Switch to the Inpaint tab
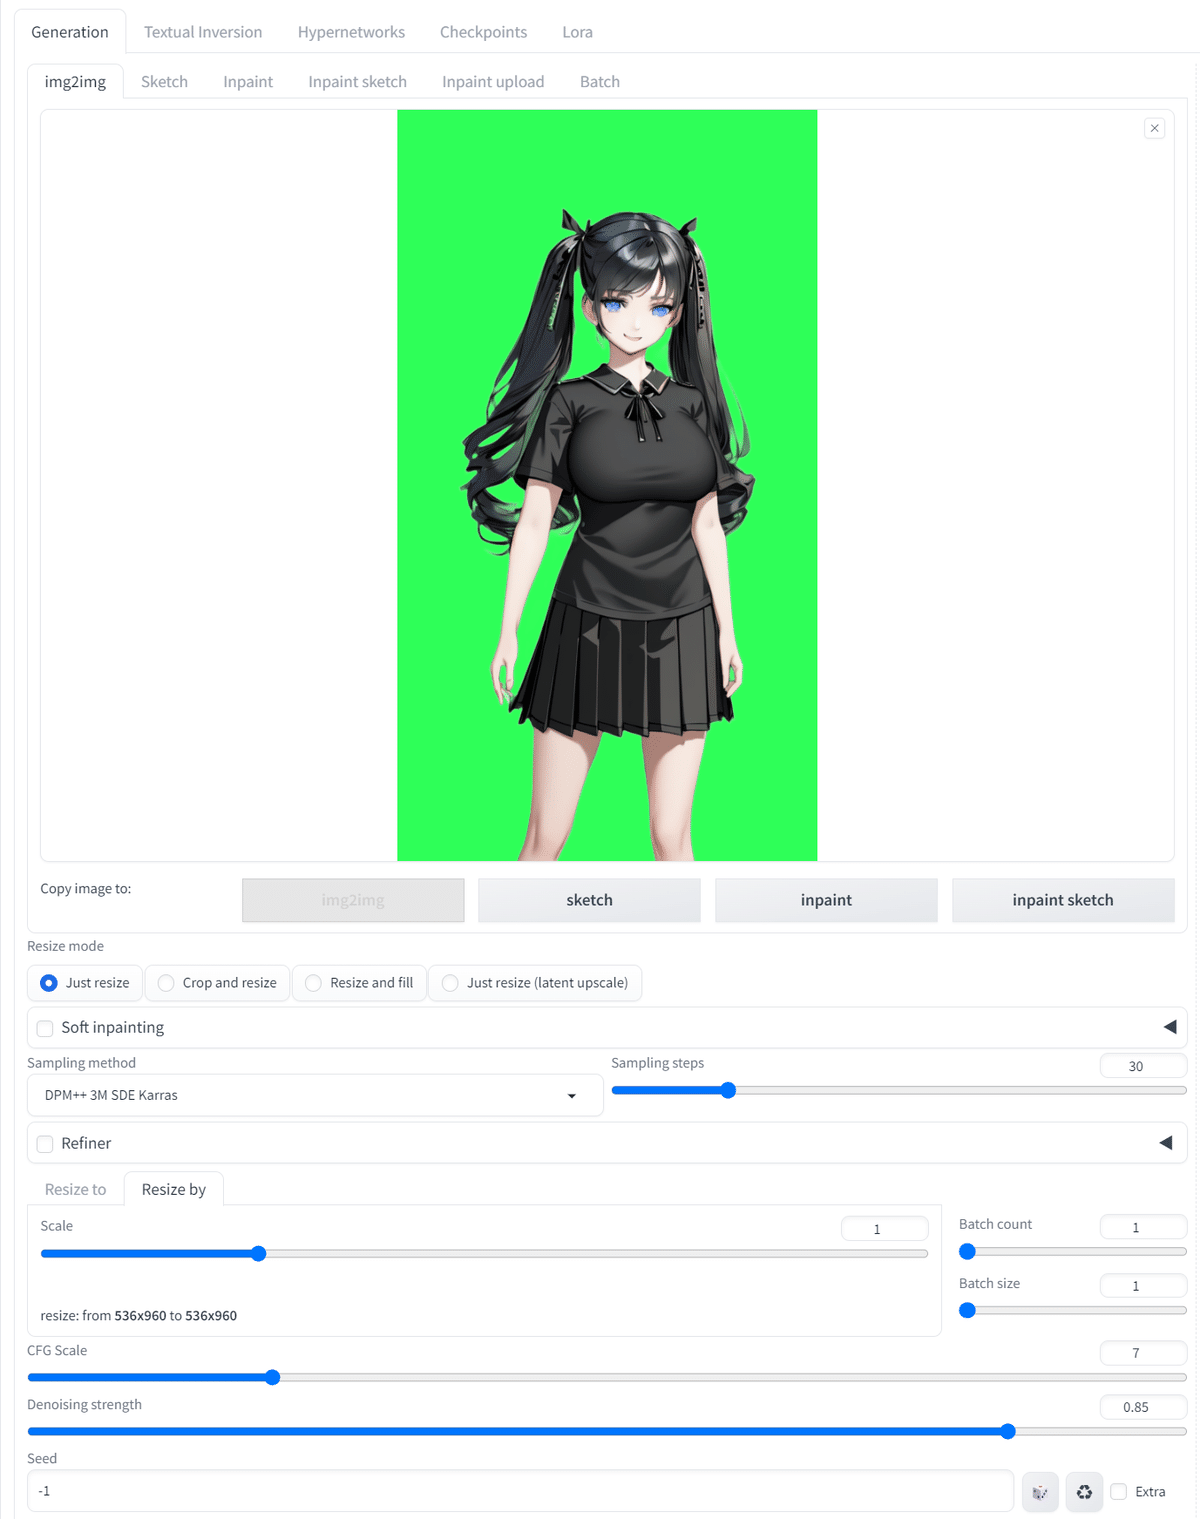Screen dimensions: 1200x1519 pyautogui.click(x=247, y=81)
